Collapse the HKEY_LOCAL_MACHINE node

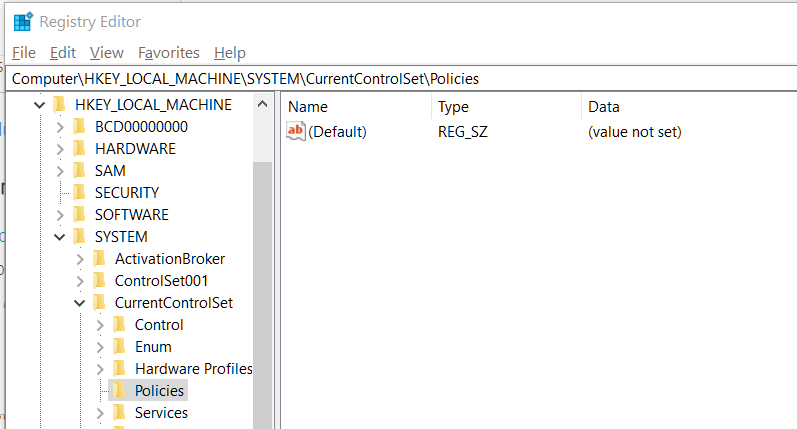point(40,105)
